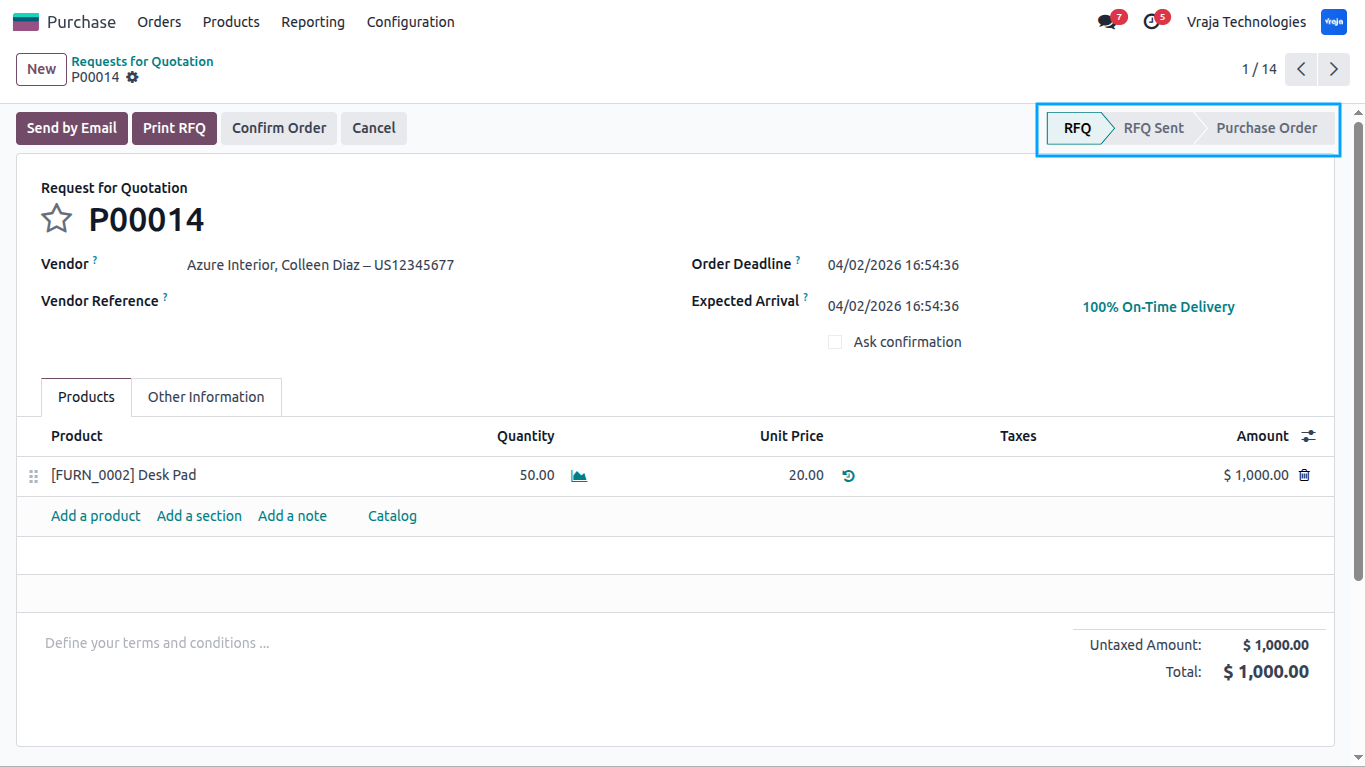Image resolution: width=1365 pixels, height=767 pixels.
Task: Click the price history icon next to 20.00
Action: point(848,476)
